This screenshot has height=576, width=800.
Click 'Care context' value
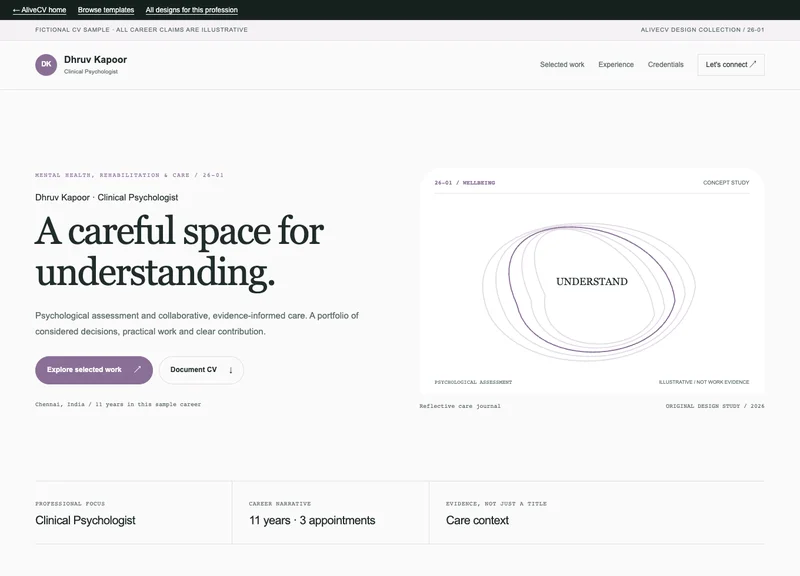pyautogui.click(x=477, y=520)
